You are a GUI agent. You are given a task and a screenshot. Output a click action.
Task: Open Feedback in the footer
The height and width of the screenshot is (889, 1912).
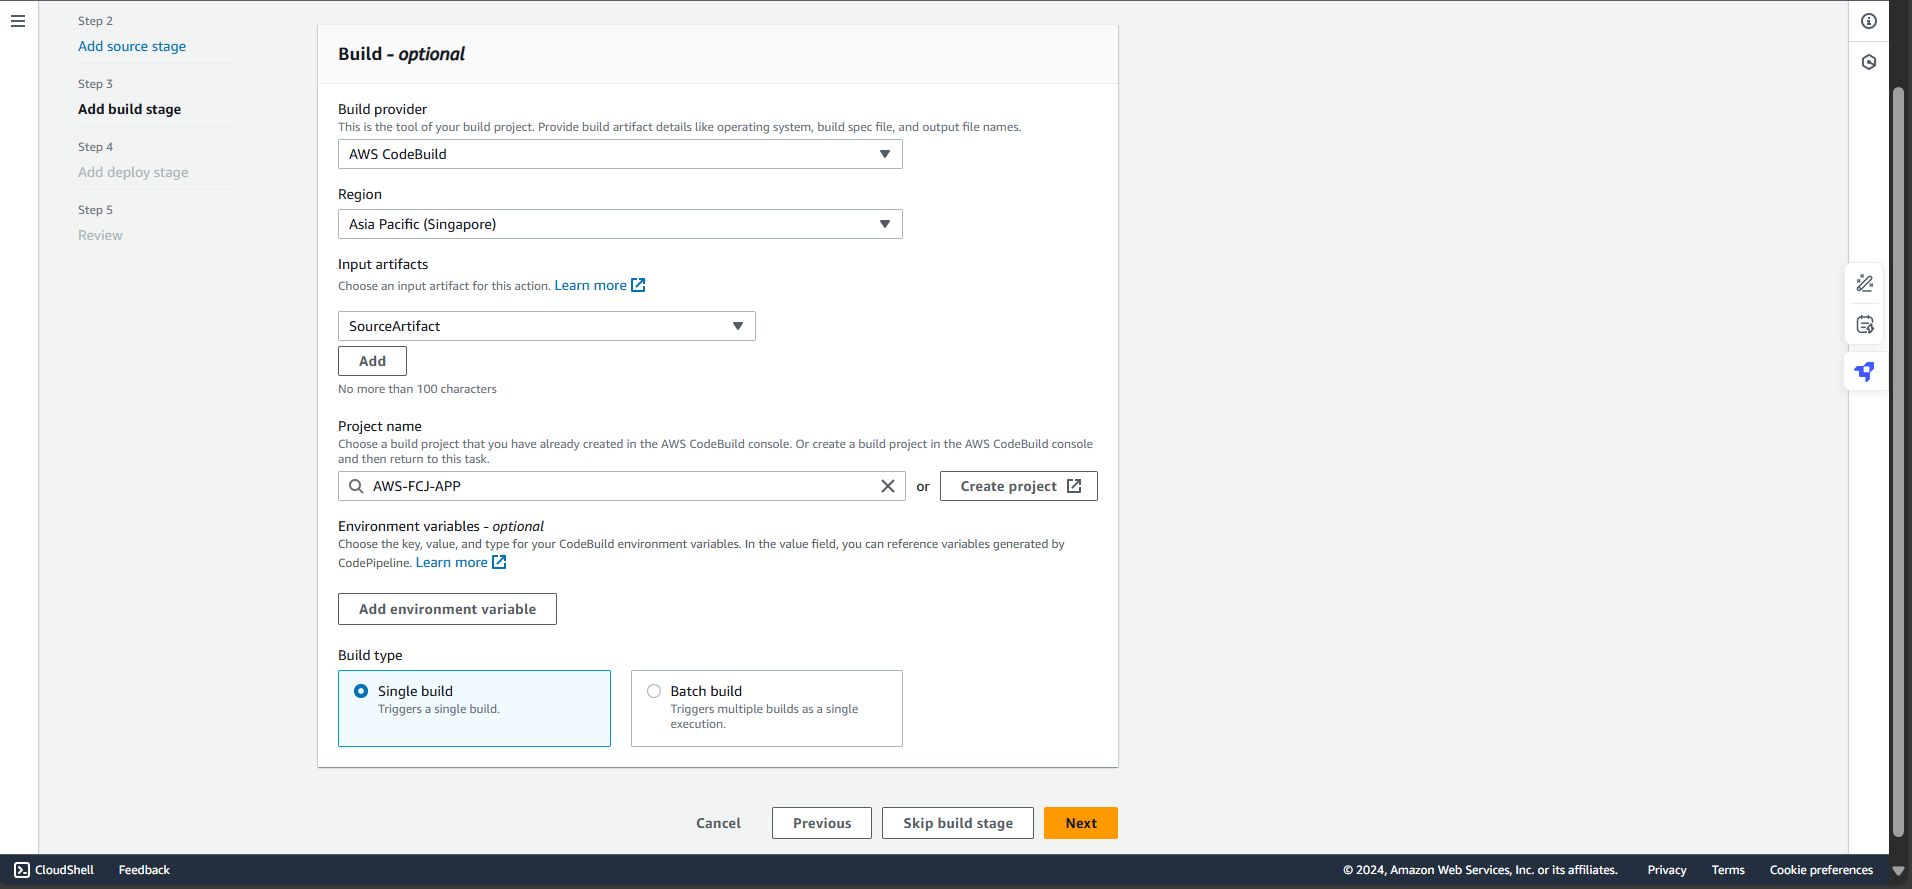point(144,870)
